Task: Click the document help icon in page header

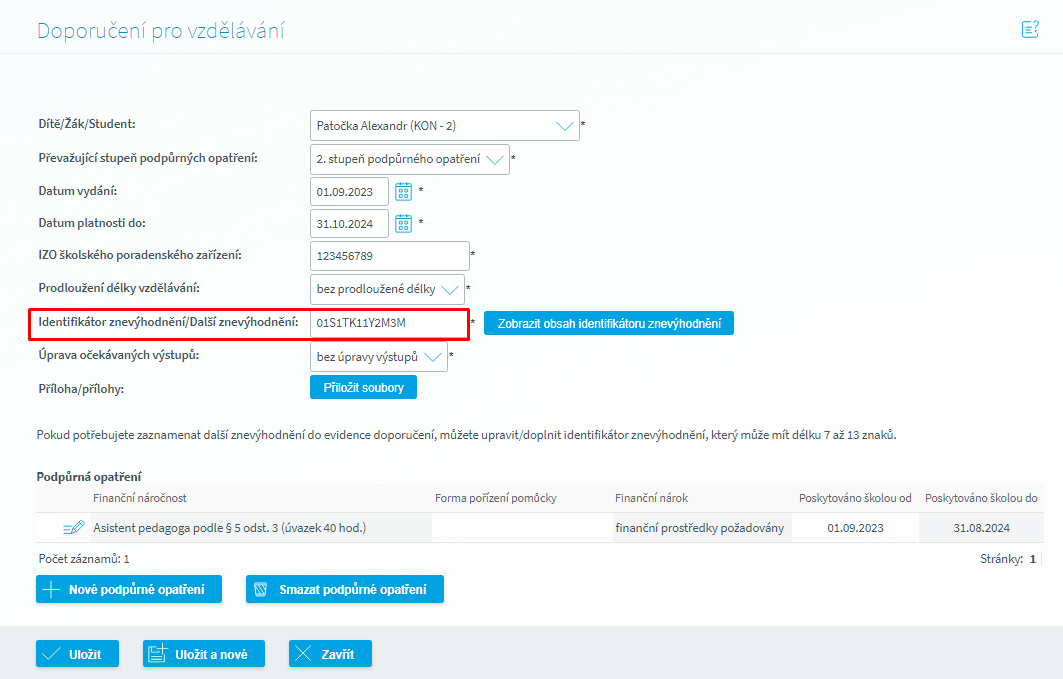Action: 1029,30
